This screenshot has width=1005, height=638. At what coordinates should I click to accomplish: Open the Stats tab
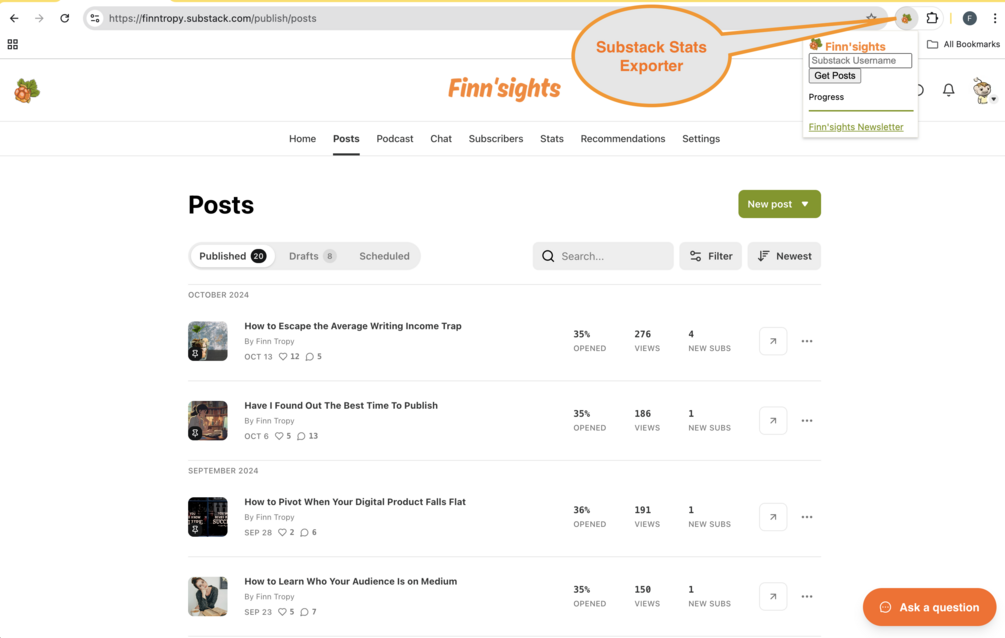(x=552, y=139)
